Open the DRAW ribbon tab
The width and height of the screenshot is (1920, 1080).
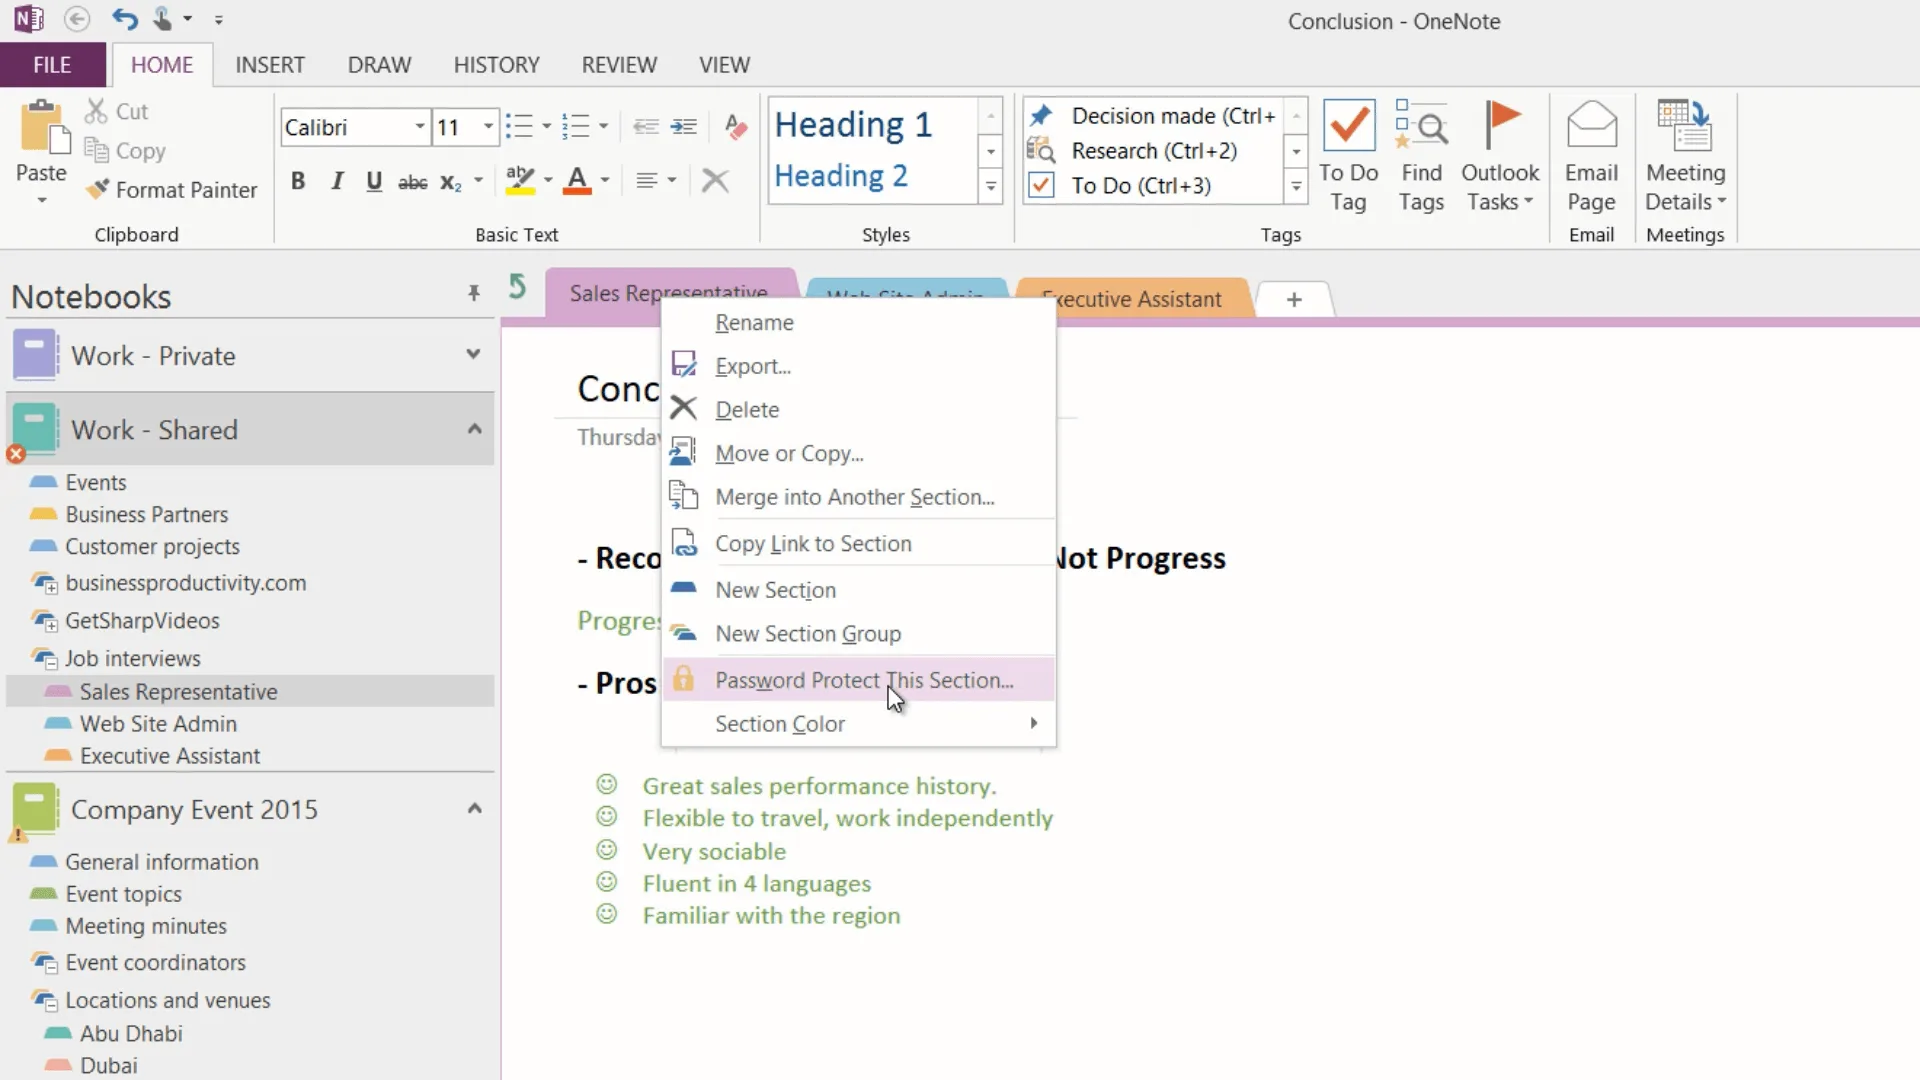(x=379, y=65)
